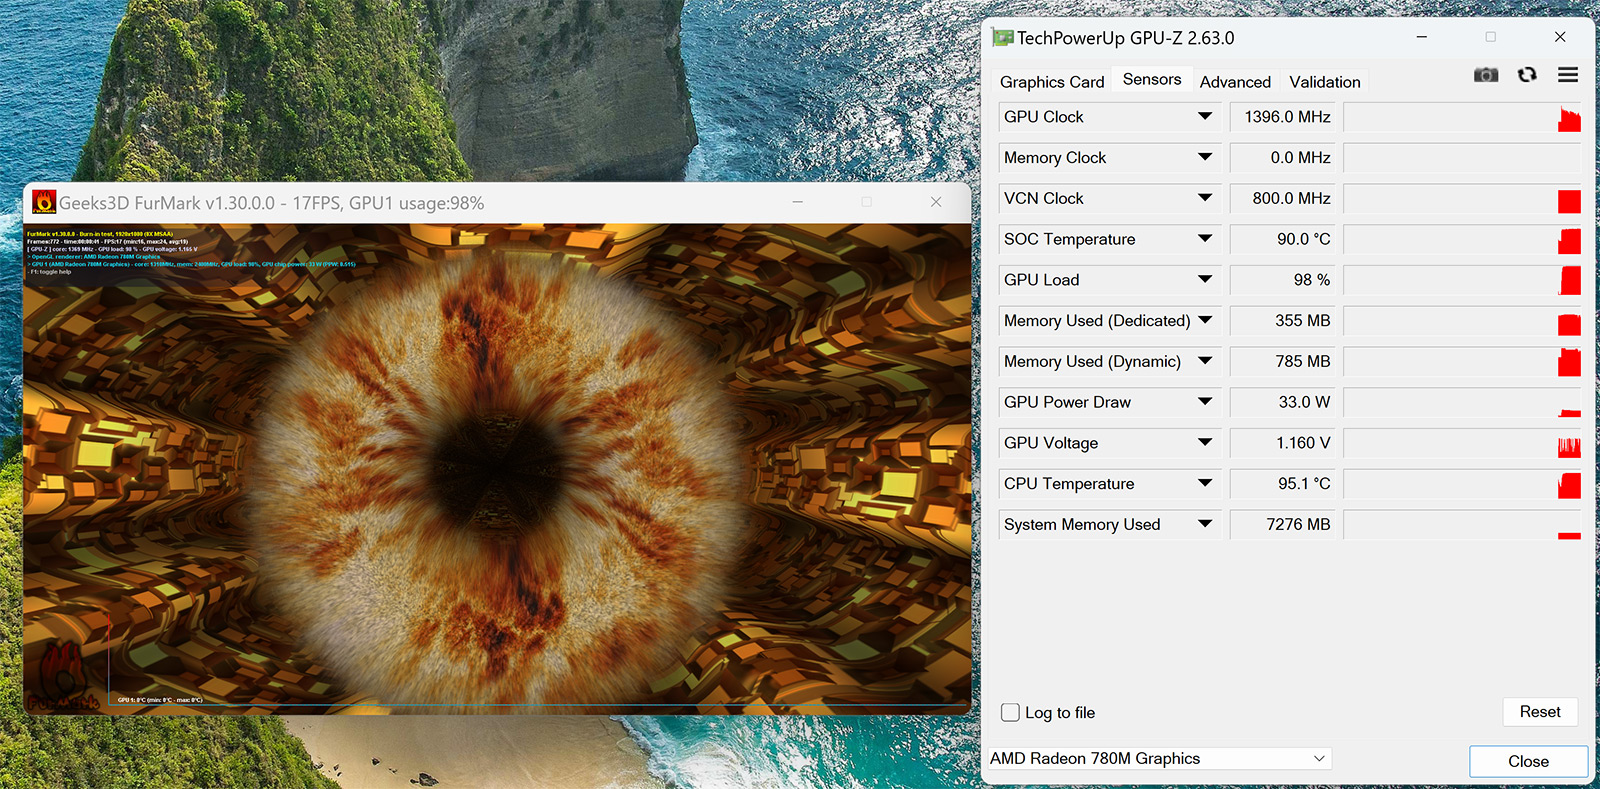The width and height of the screenshot is (1600, 789).
Task: Click the 355 MB dedicated memory value
Action: point(1284,321)
